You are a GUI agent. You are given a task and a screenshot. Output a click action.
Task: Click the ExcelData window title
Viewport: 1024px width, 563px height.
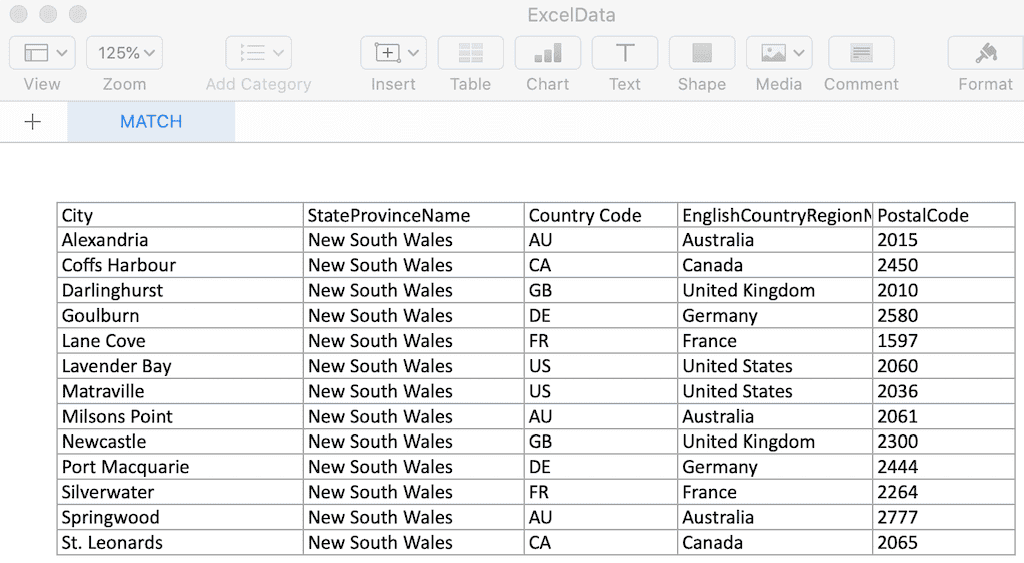571,15
